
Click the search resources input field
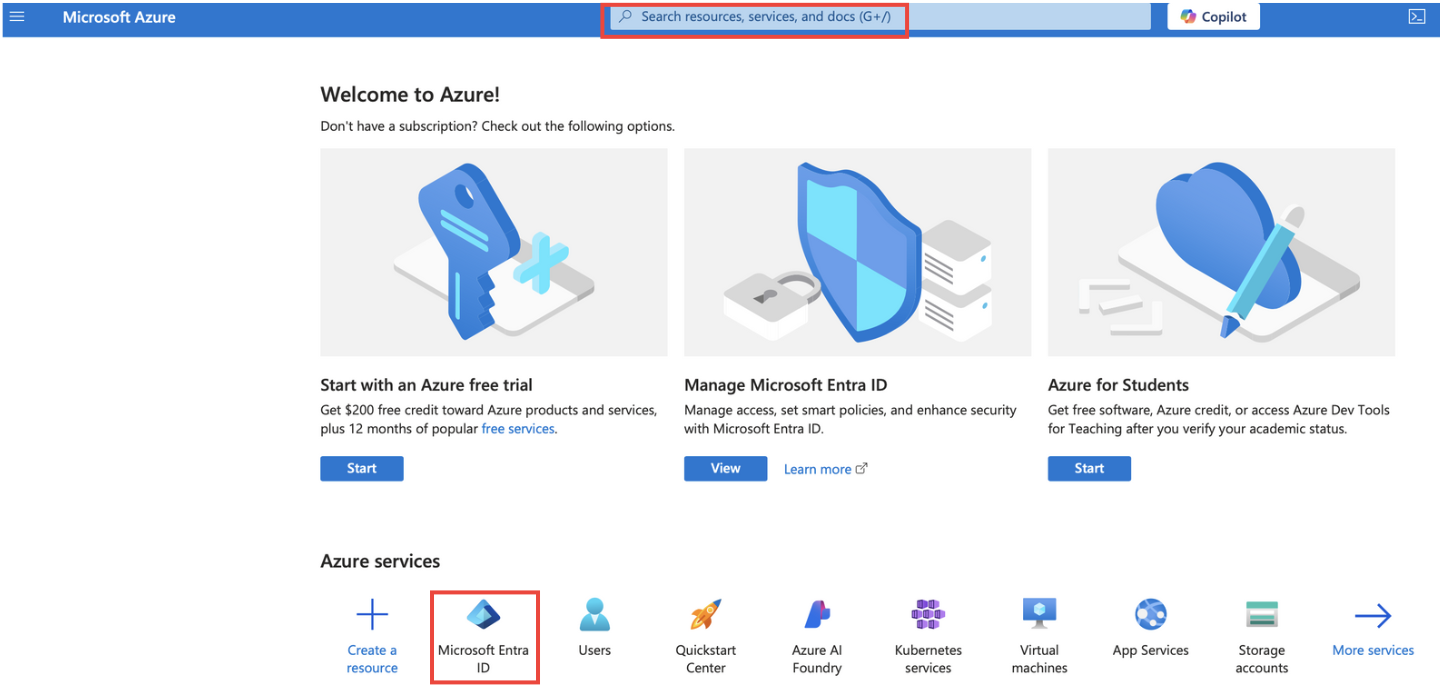[755, 16]
